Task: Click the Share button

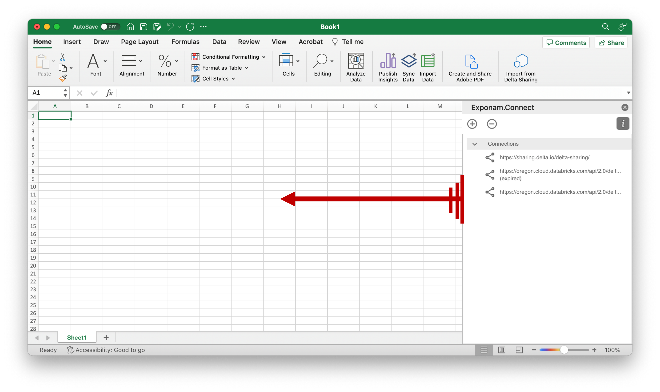Action: [x=611, y=43]
